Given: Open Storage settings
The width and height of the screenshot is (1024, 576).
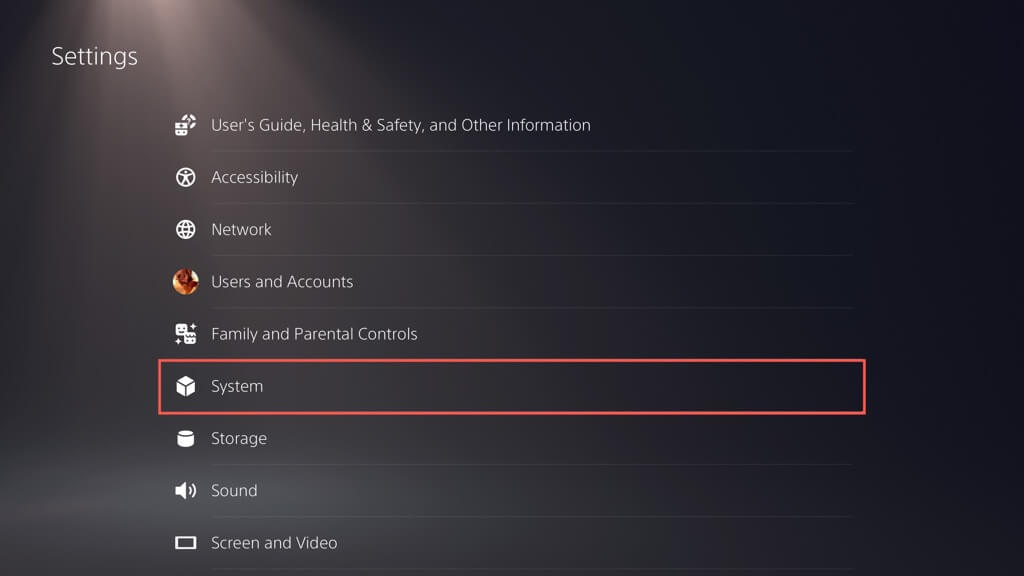Looking at the screenshot, I should pyautogui.click(x=239, y=438).
